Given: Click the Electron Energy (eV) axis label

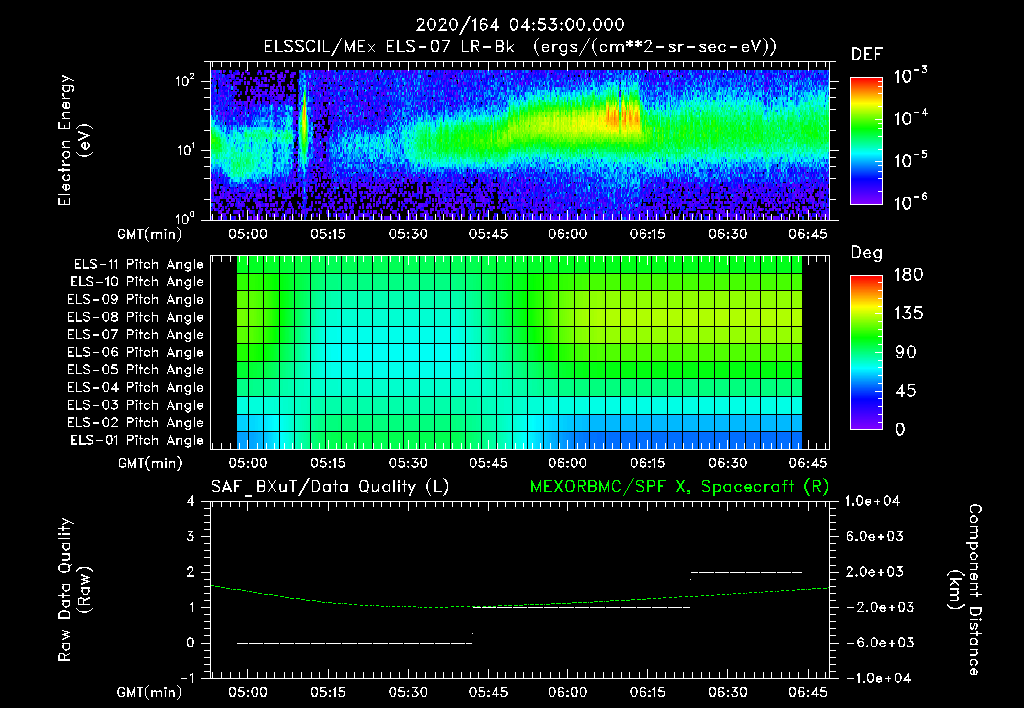Looking at the screenshot, I should [74, 140].
